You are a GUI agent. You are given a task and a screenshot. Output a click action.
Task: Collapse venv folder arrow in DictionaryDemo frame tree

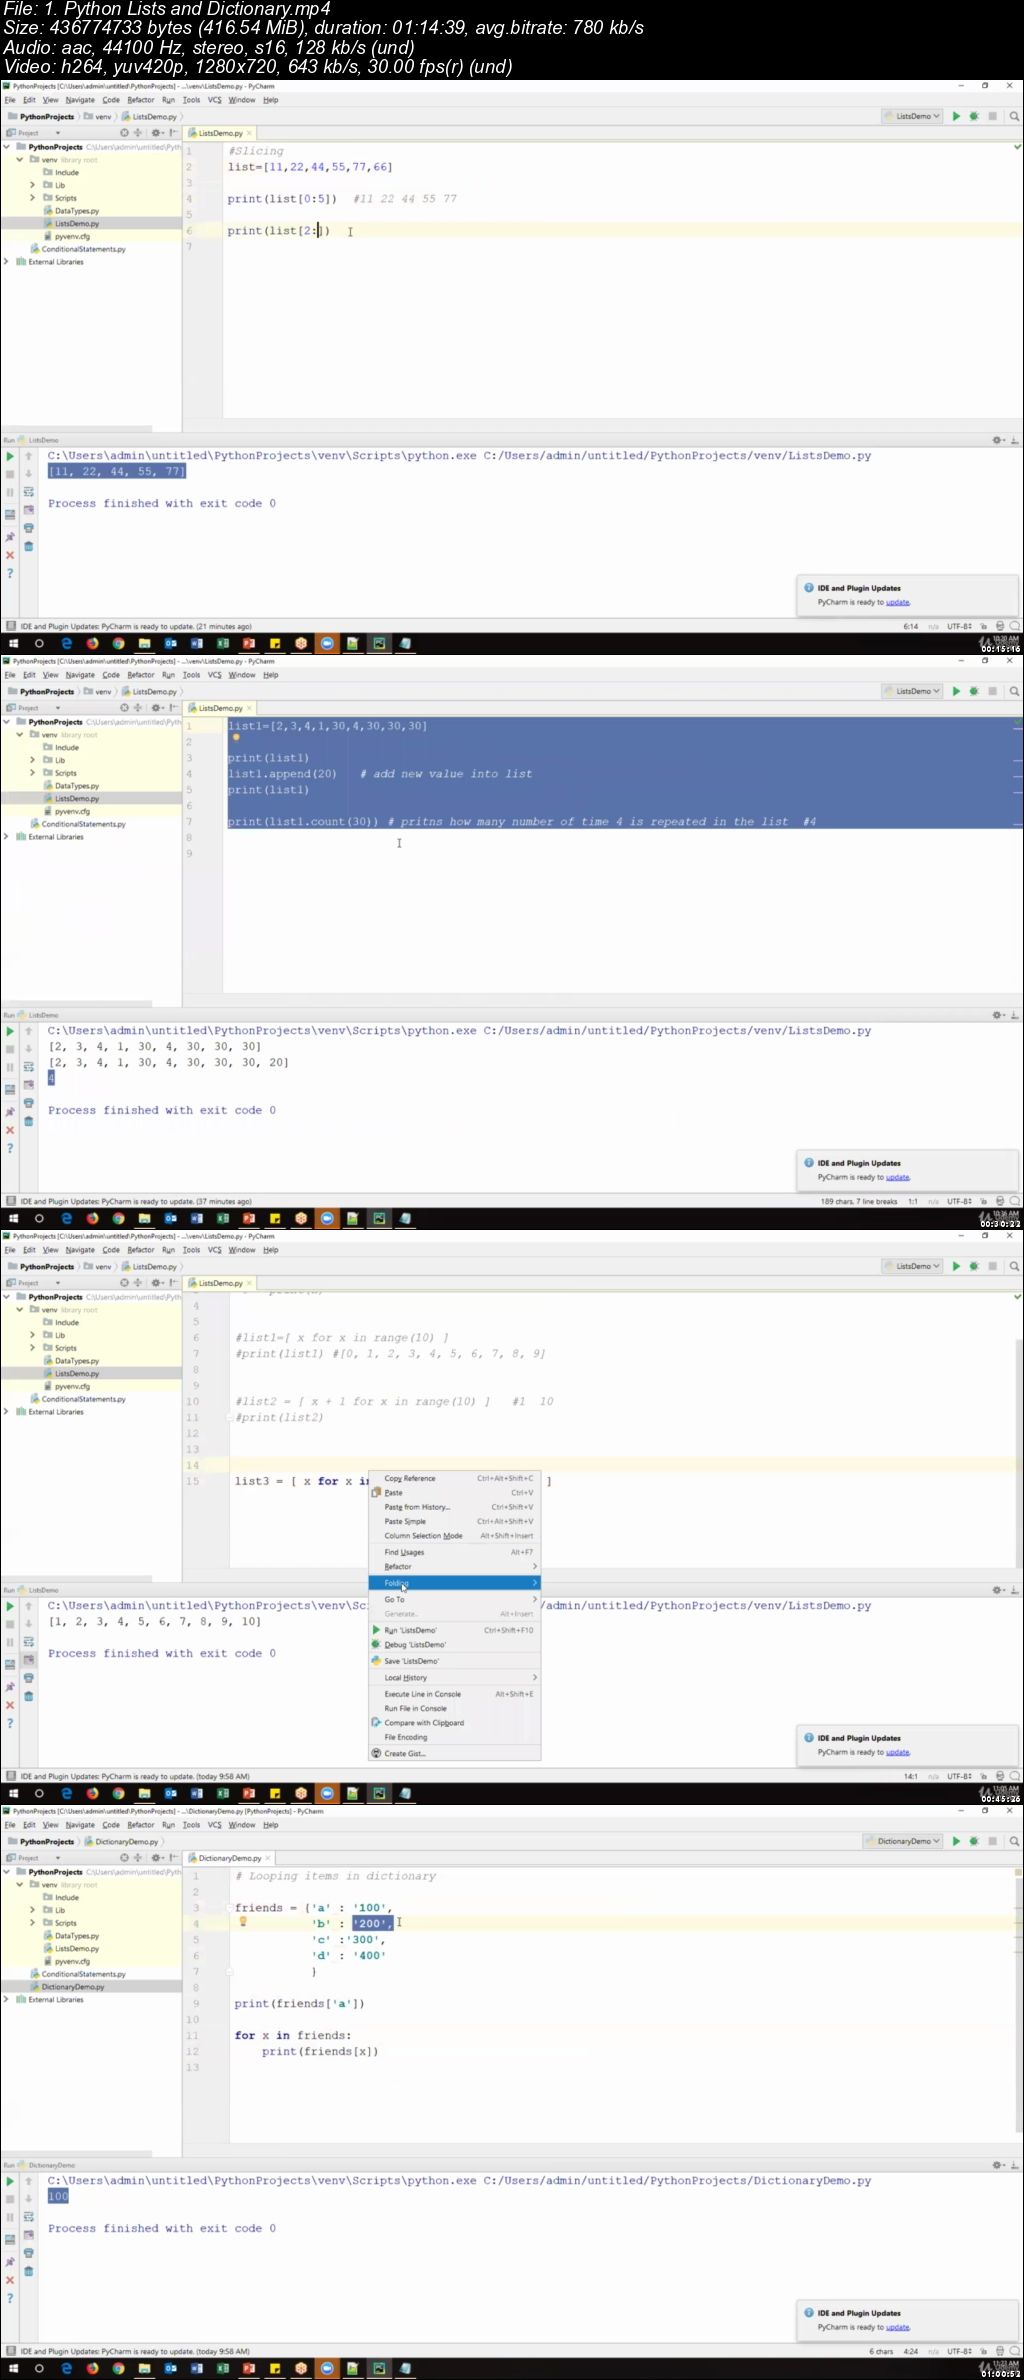20,1885
